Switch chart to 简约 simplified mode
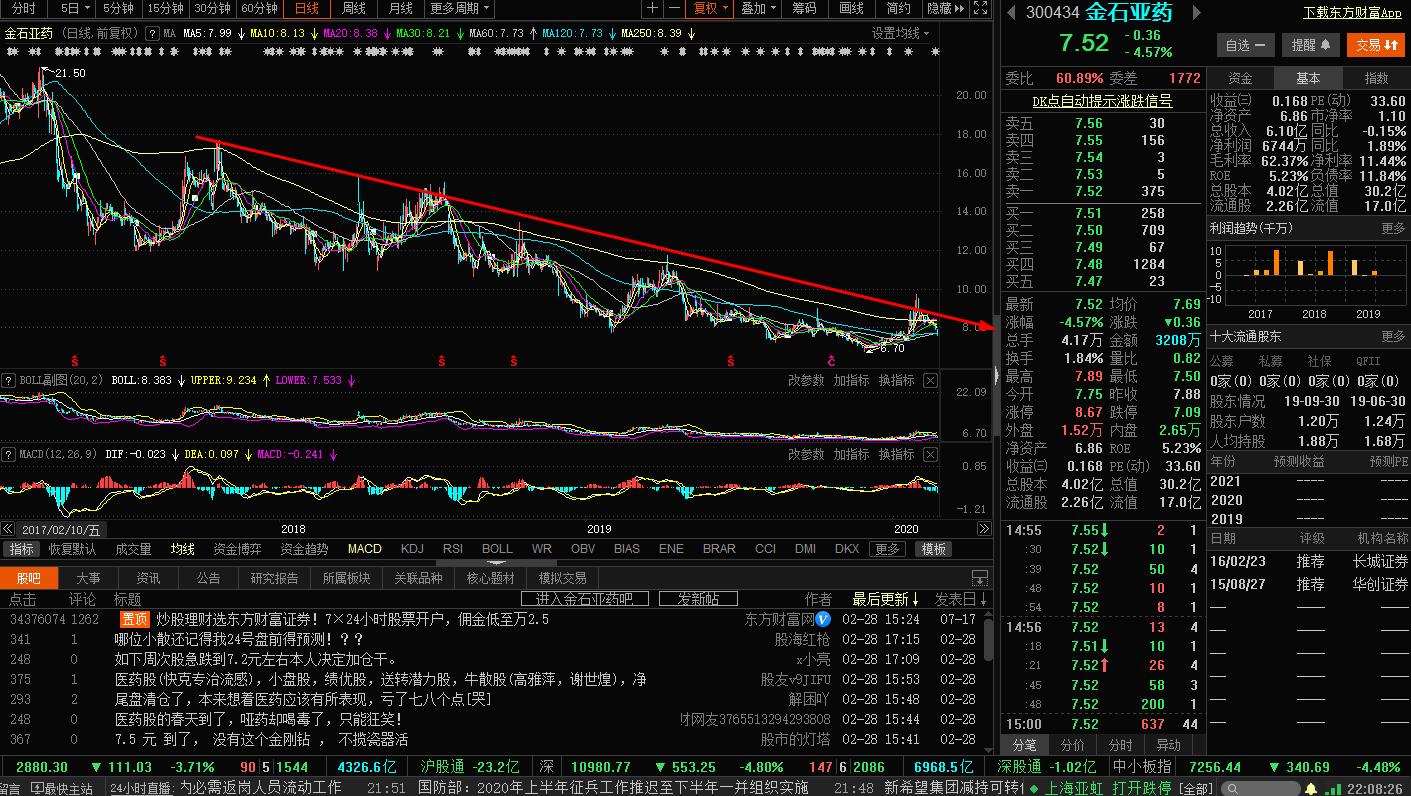The height and width of the screenshot is (796, 1411). tap(897, 9)
